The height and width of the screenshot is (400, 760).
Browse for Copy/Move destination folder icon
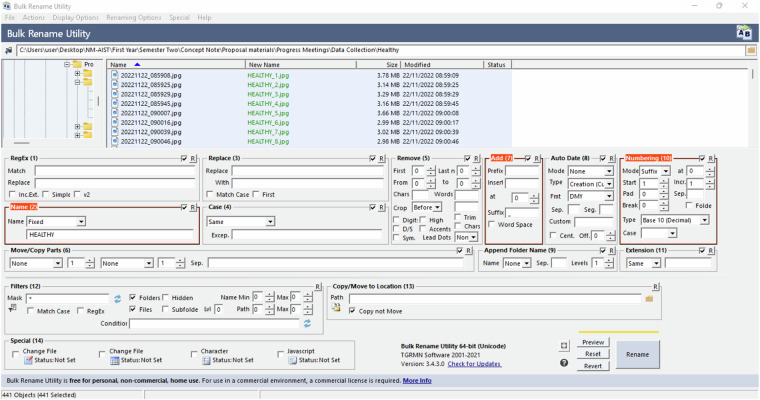click(x=649, y=299)
